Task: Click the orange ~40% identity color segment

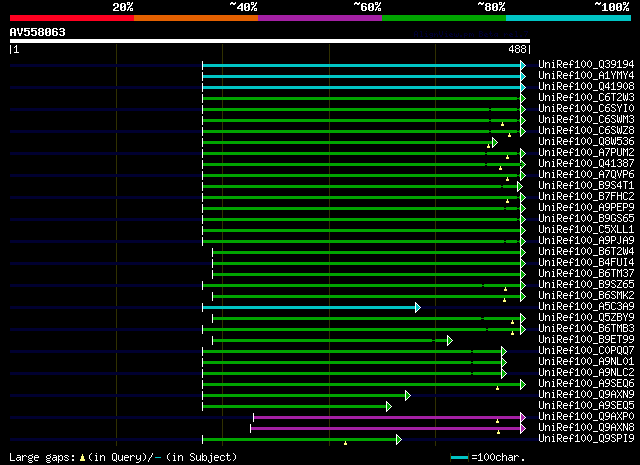Action: pos(196,18)
